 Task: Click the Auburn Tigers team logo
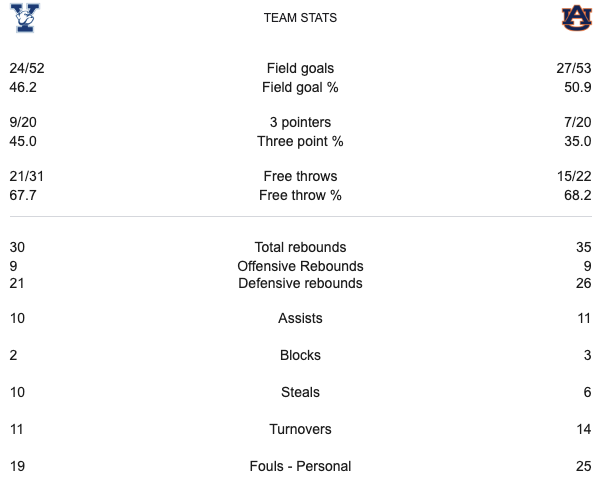click(x=577, y=18)
